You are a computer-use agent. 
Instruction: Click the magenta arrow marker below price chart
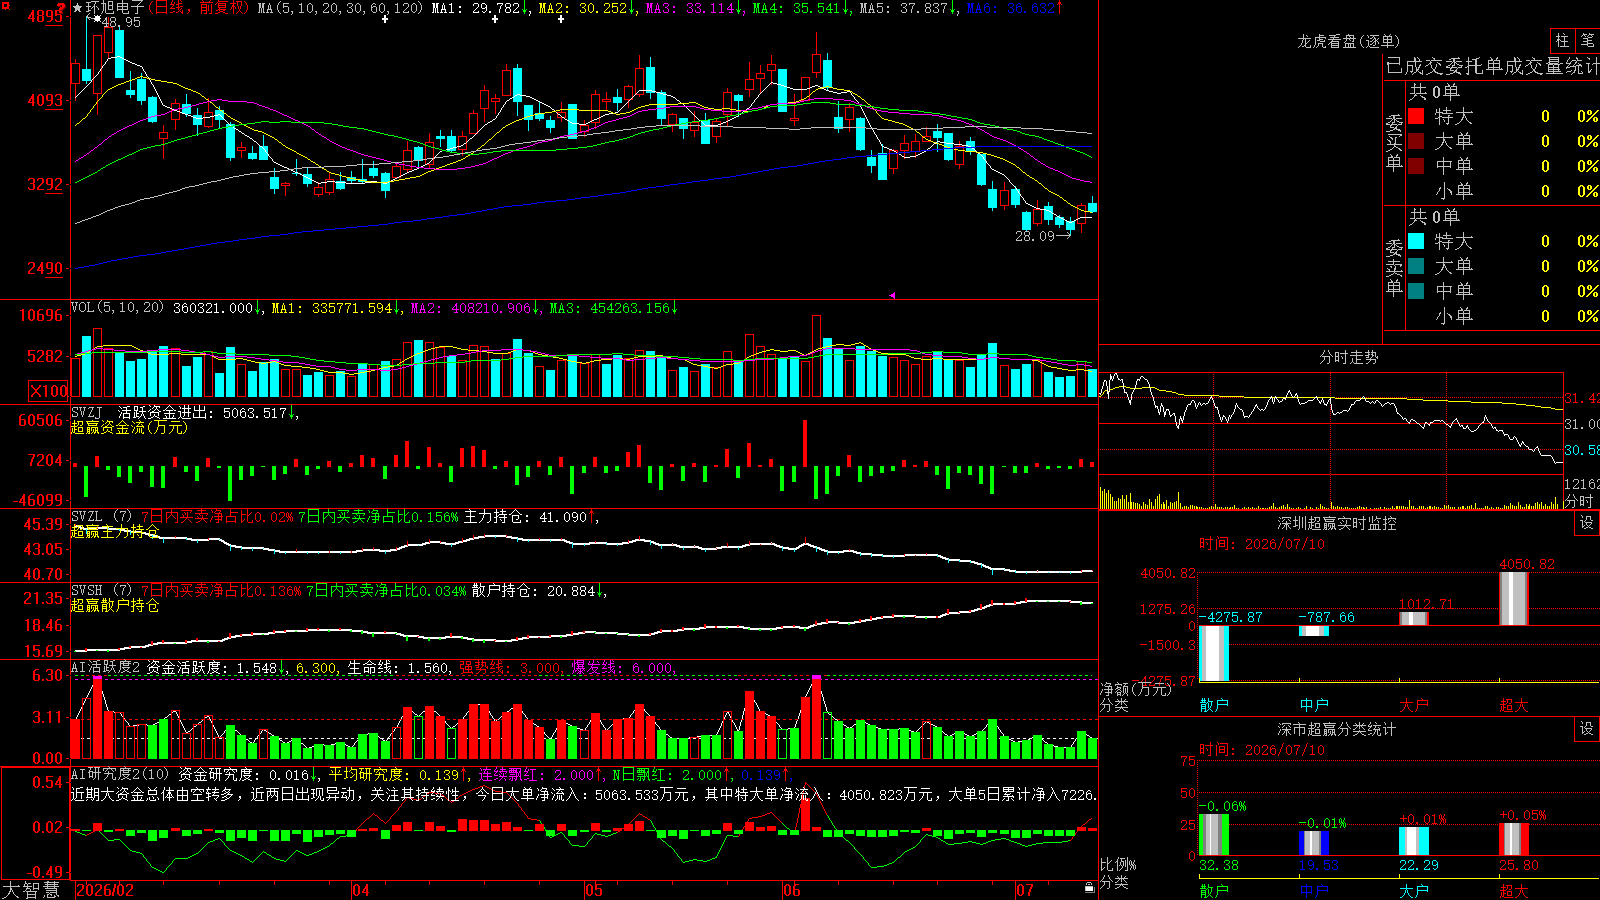[892, 295]
